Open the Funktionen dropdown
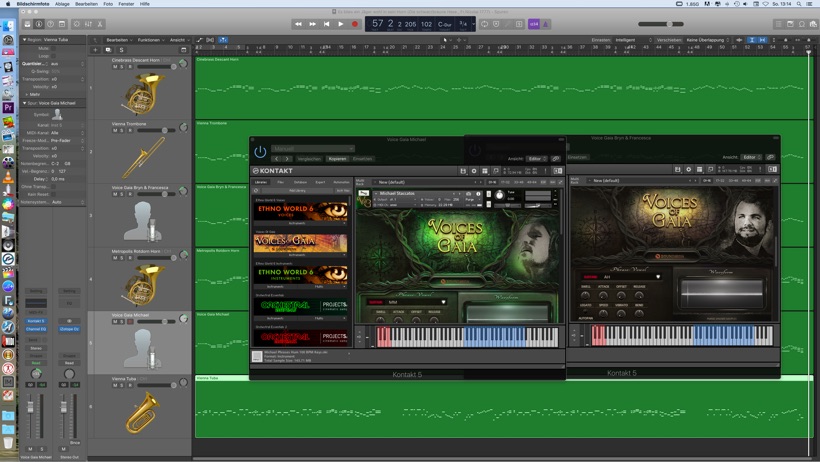 coord(150,40)
